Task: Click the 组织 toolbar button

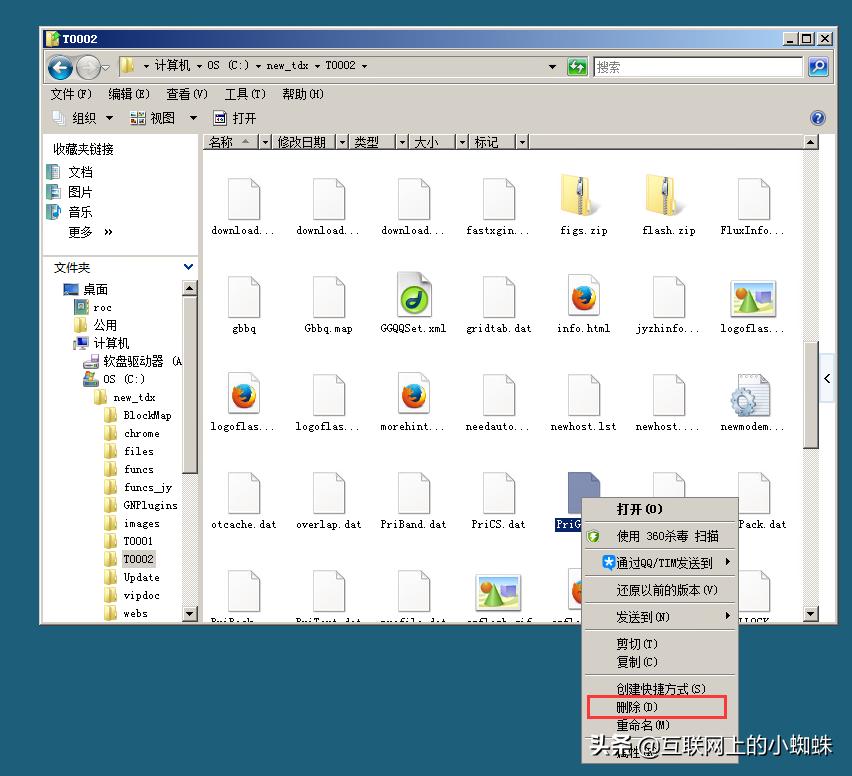Action: click(x=86, y=117)
